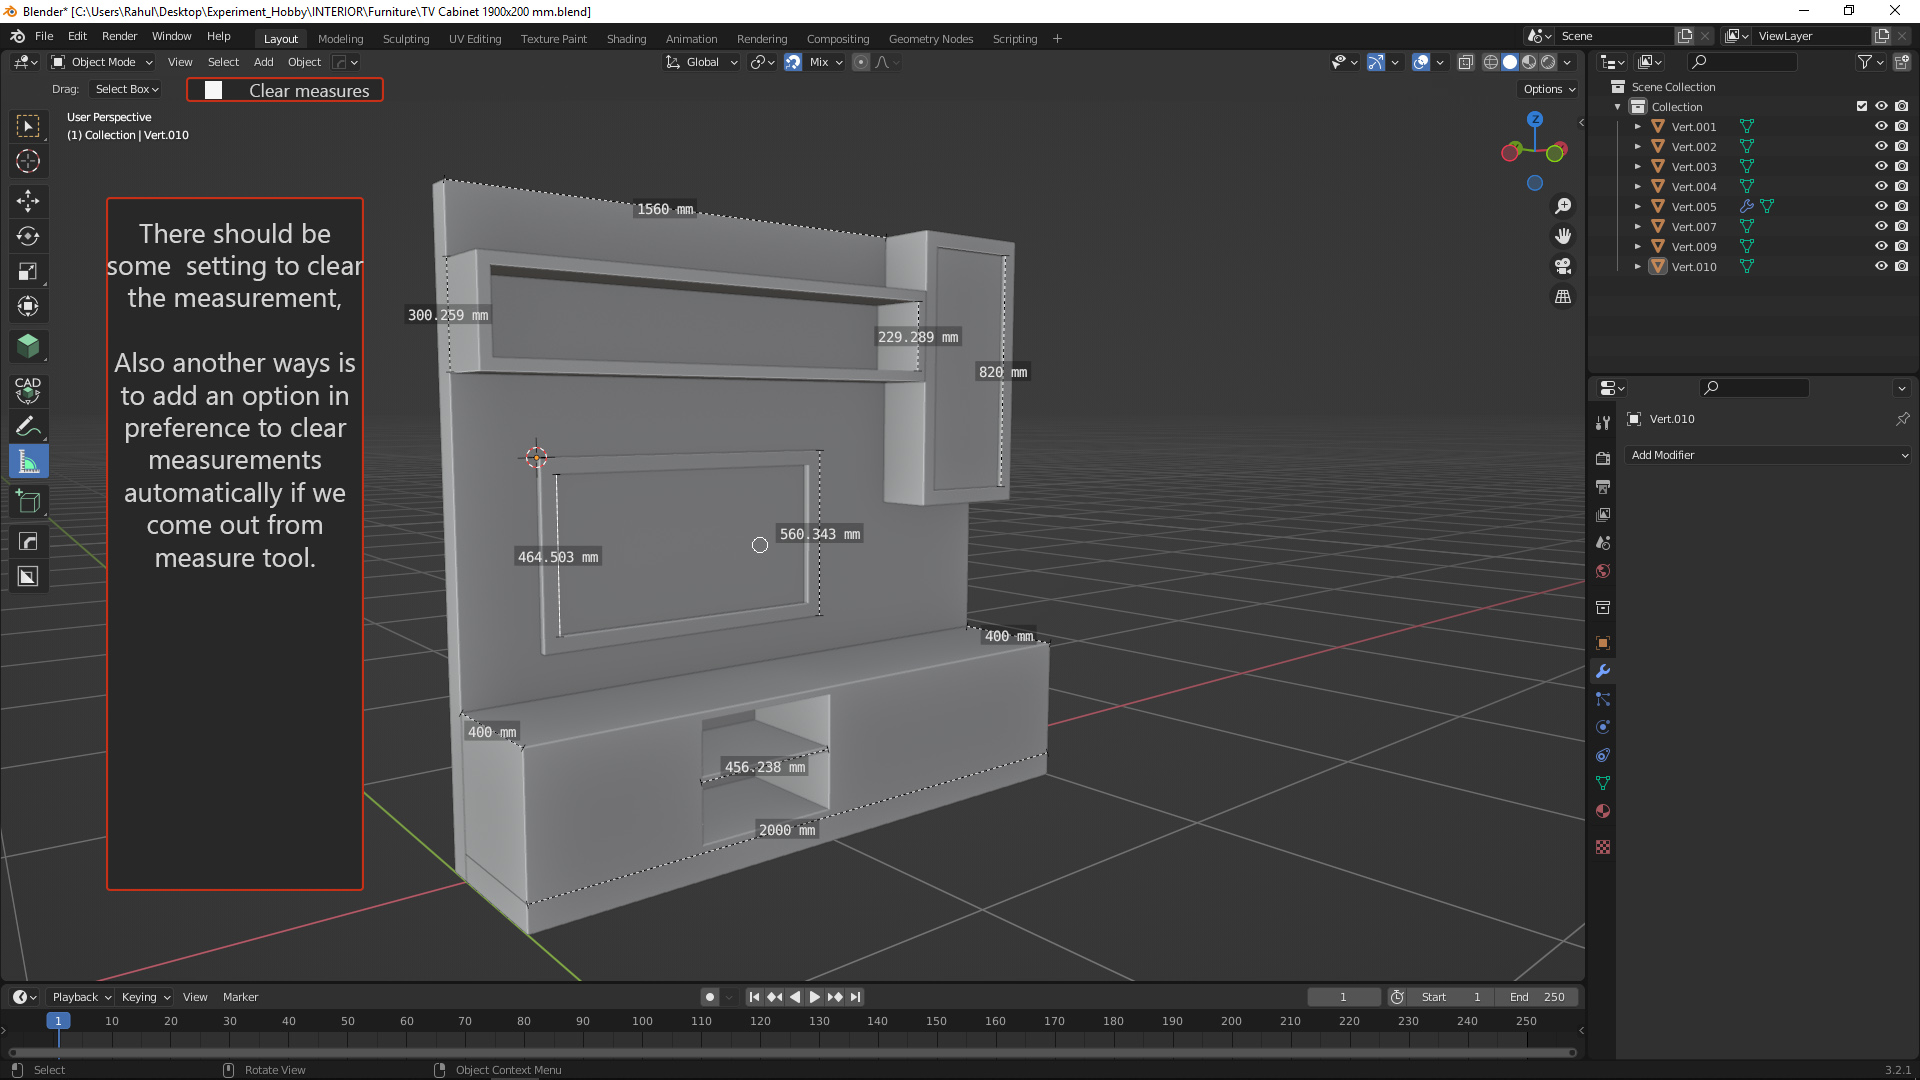
Task: Activate the Measure ruler tool
Action: (28, 461)
